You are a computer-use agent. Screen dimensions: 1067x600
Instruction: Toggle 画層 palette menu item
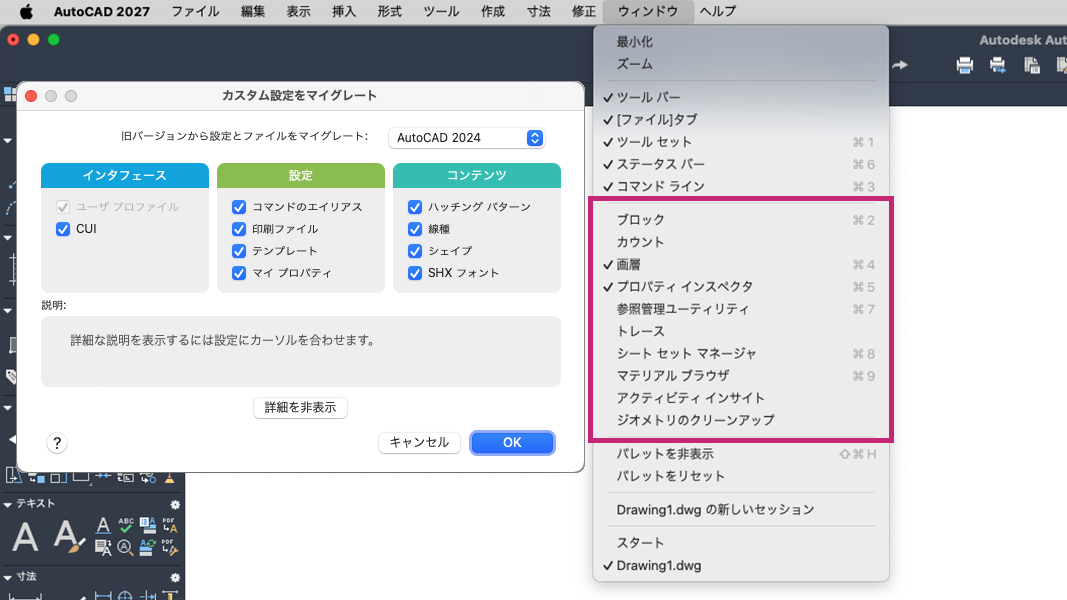click(x=740, y=265)
